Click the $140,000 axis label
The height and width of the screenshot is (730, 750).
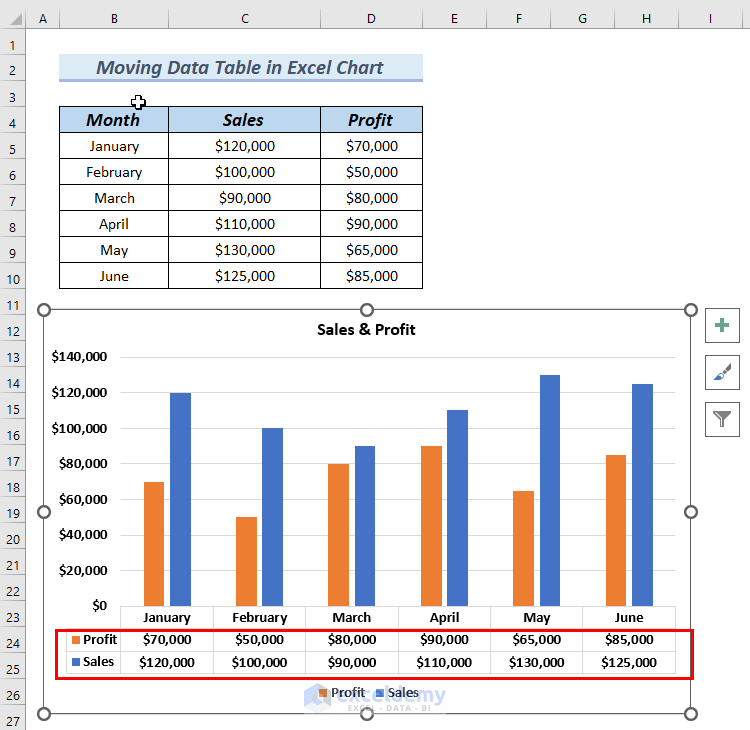coord(79,356)
